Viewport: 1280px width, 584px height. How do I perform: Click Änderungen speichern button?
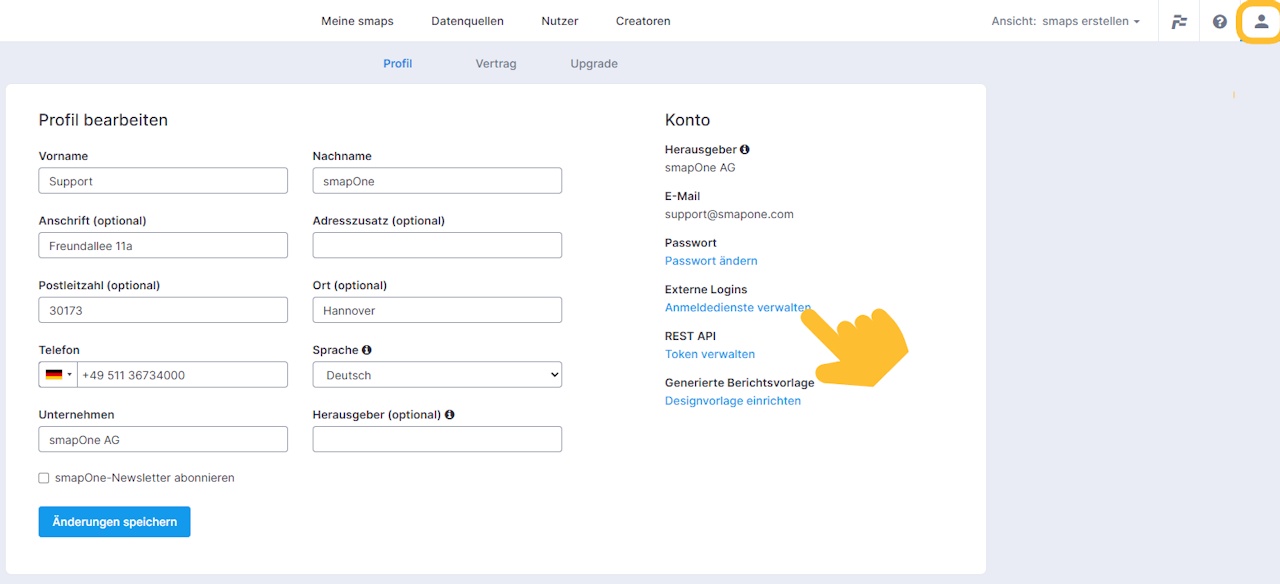click(x=114, y=522)
